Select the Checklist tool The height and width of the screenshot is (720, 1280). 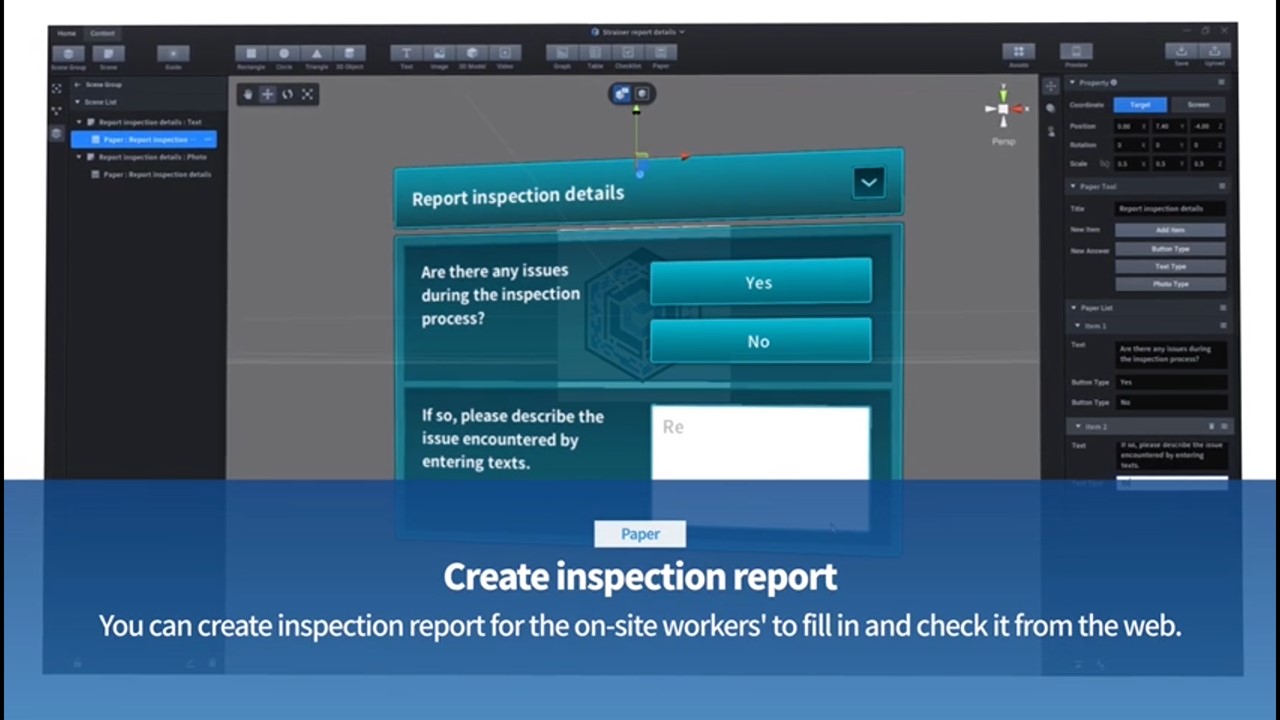pos(627,53)
